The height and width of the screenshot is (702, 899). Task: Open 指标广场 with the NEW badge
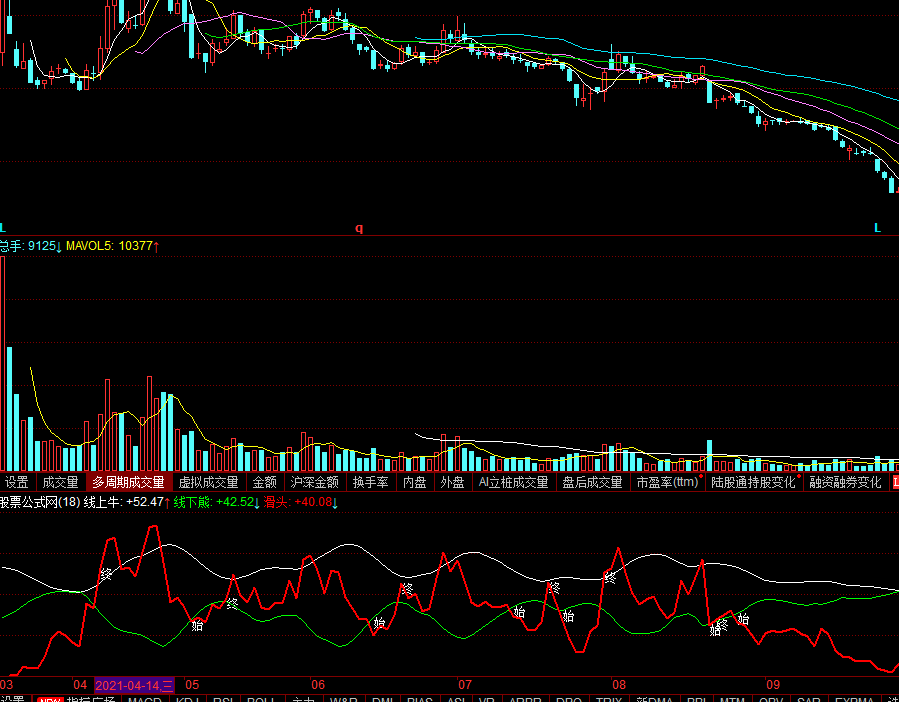click(x=76, y=699)
